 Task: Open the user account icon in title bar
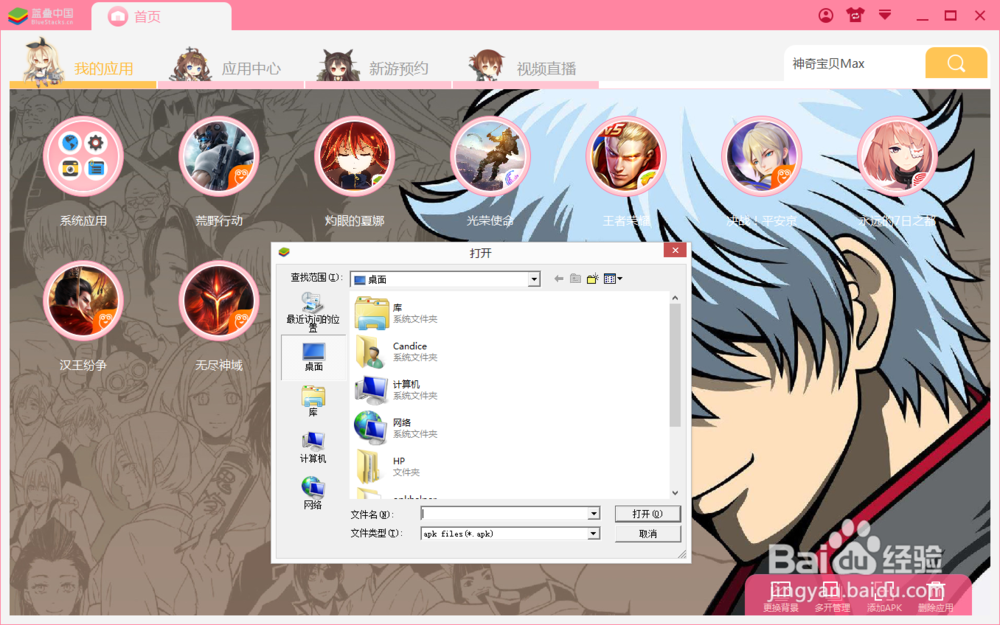point(826,15)
